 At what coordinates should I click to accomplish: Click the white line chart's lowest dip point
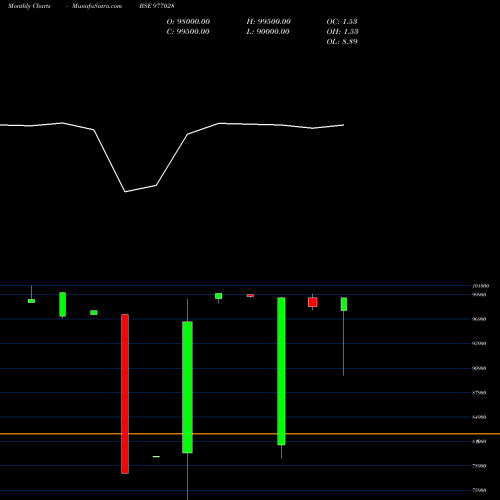(x=125, y=192)
